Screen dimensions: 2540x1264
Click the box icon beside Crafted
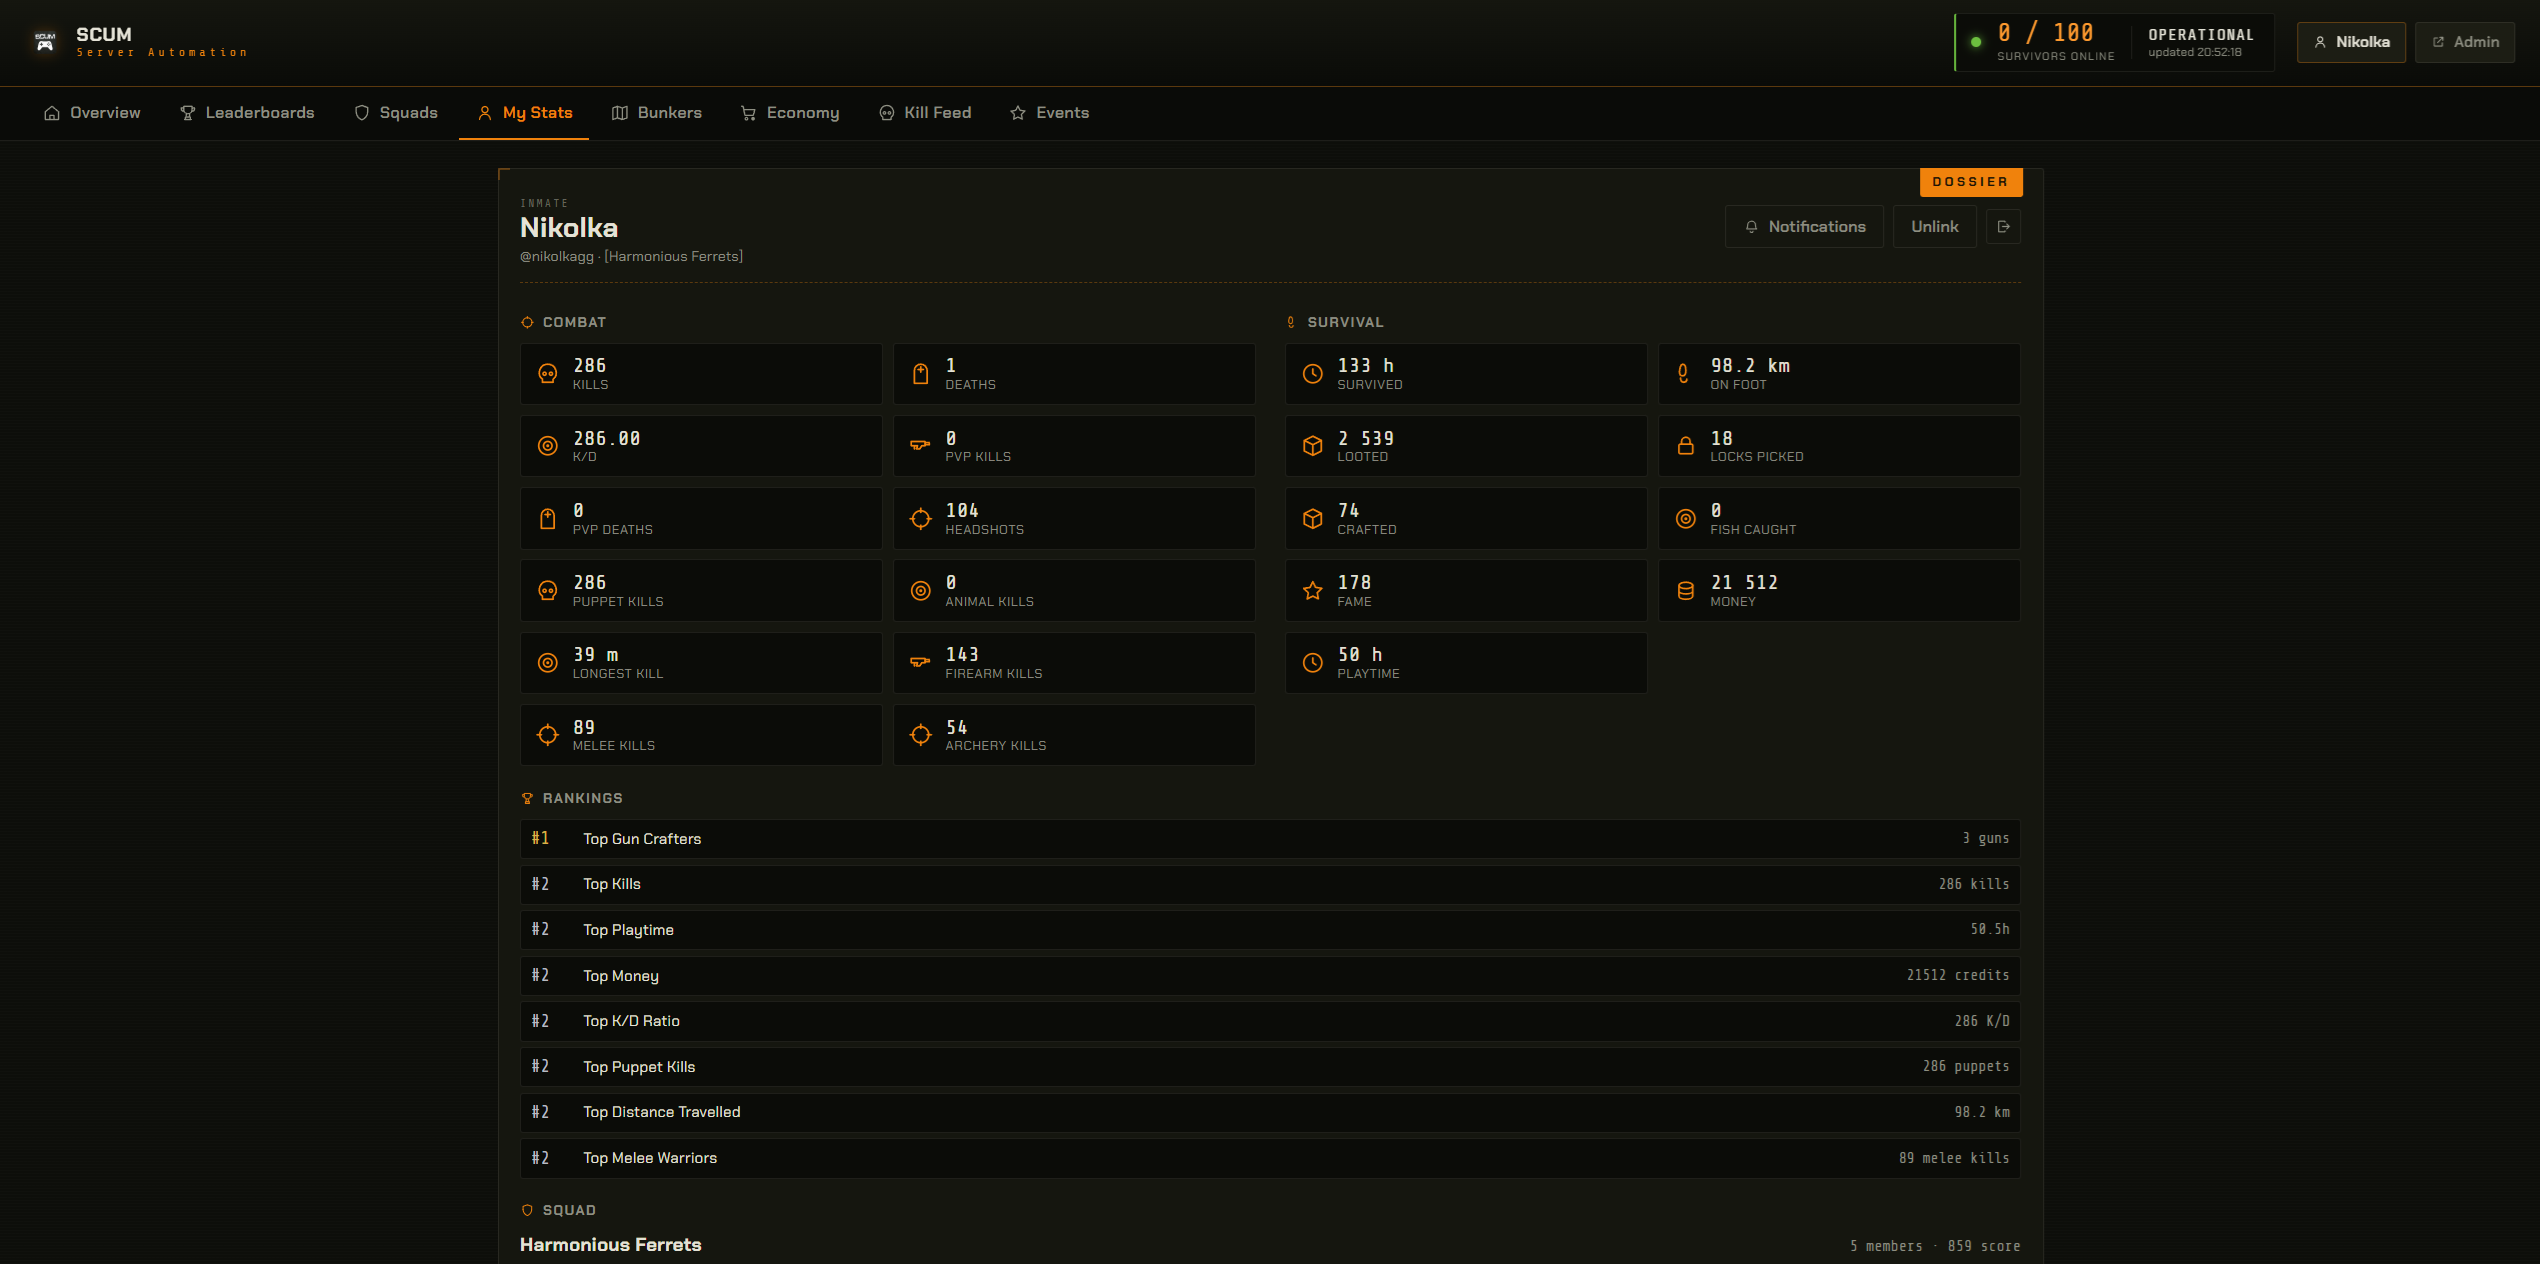coord(1313,519)
